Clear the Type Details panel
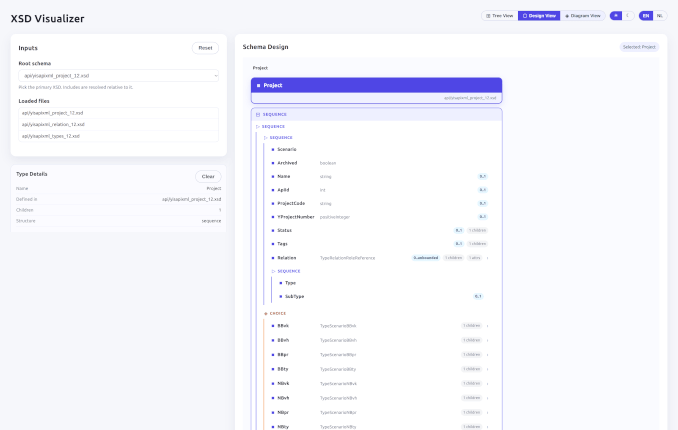The width and height of the screenshot is (678, 430). (x=207, y=176)
